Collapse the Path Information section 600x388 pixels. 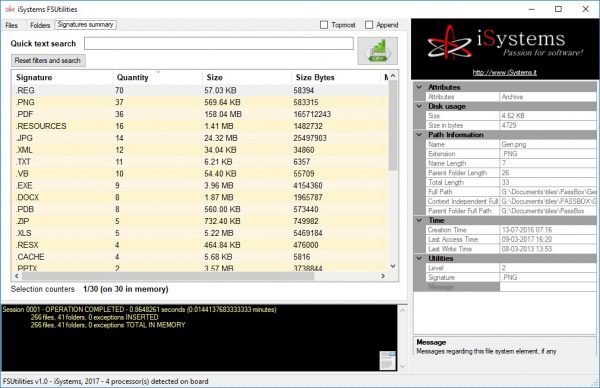click(419, 135)
